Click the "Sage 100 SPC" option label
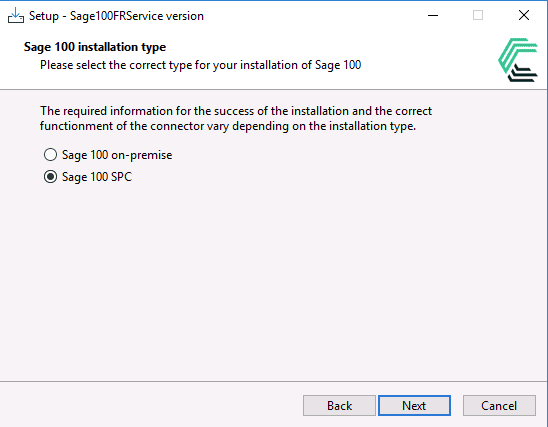Screen dimensions: 548x427 pos(97,177)
